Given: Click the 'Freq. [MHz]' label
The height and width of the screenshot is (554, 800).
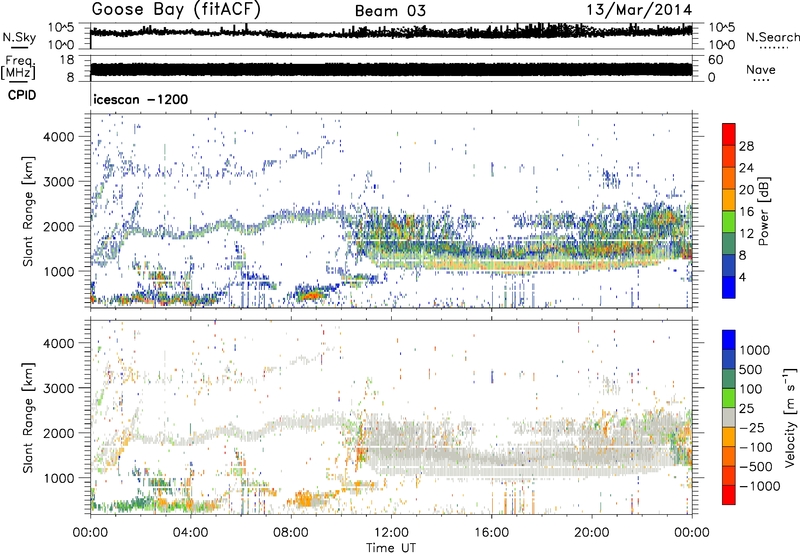Looking at the screenshot, I should 18,68.
